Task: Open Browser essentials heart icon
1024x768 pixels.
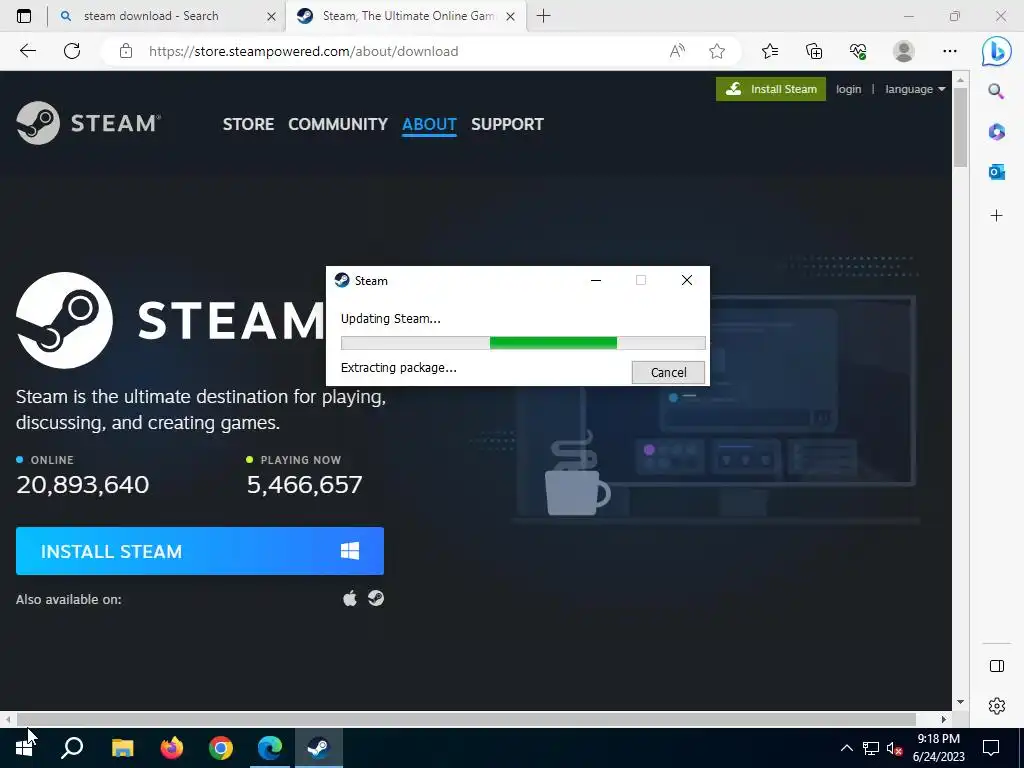Action: [x=858, y=51]
